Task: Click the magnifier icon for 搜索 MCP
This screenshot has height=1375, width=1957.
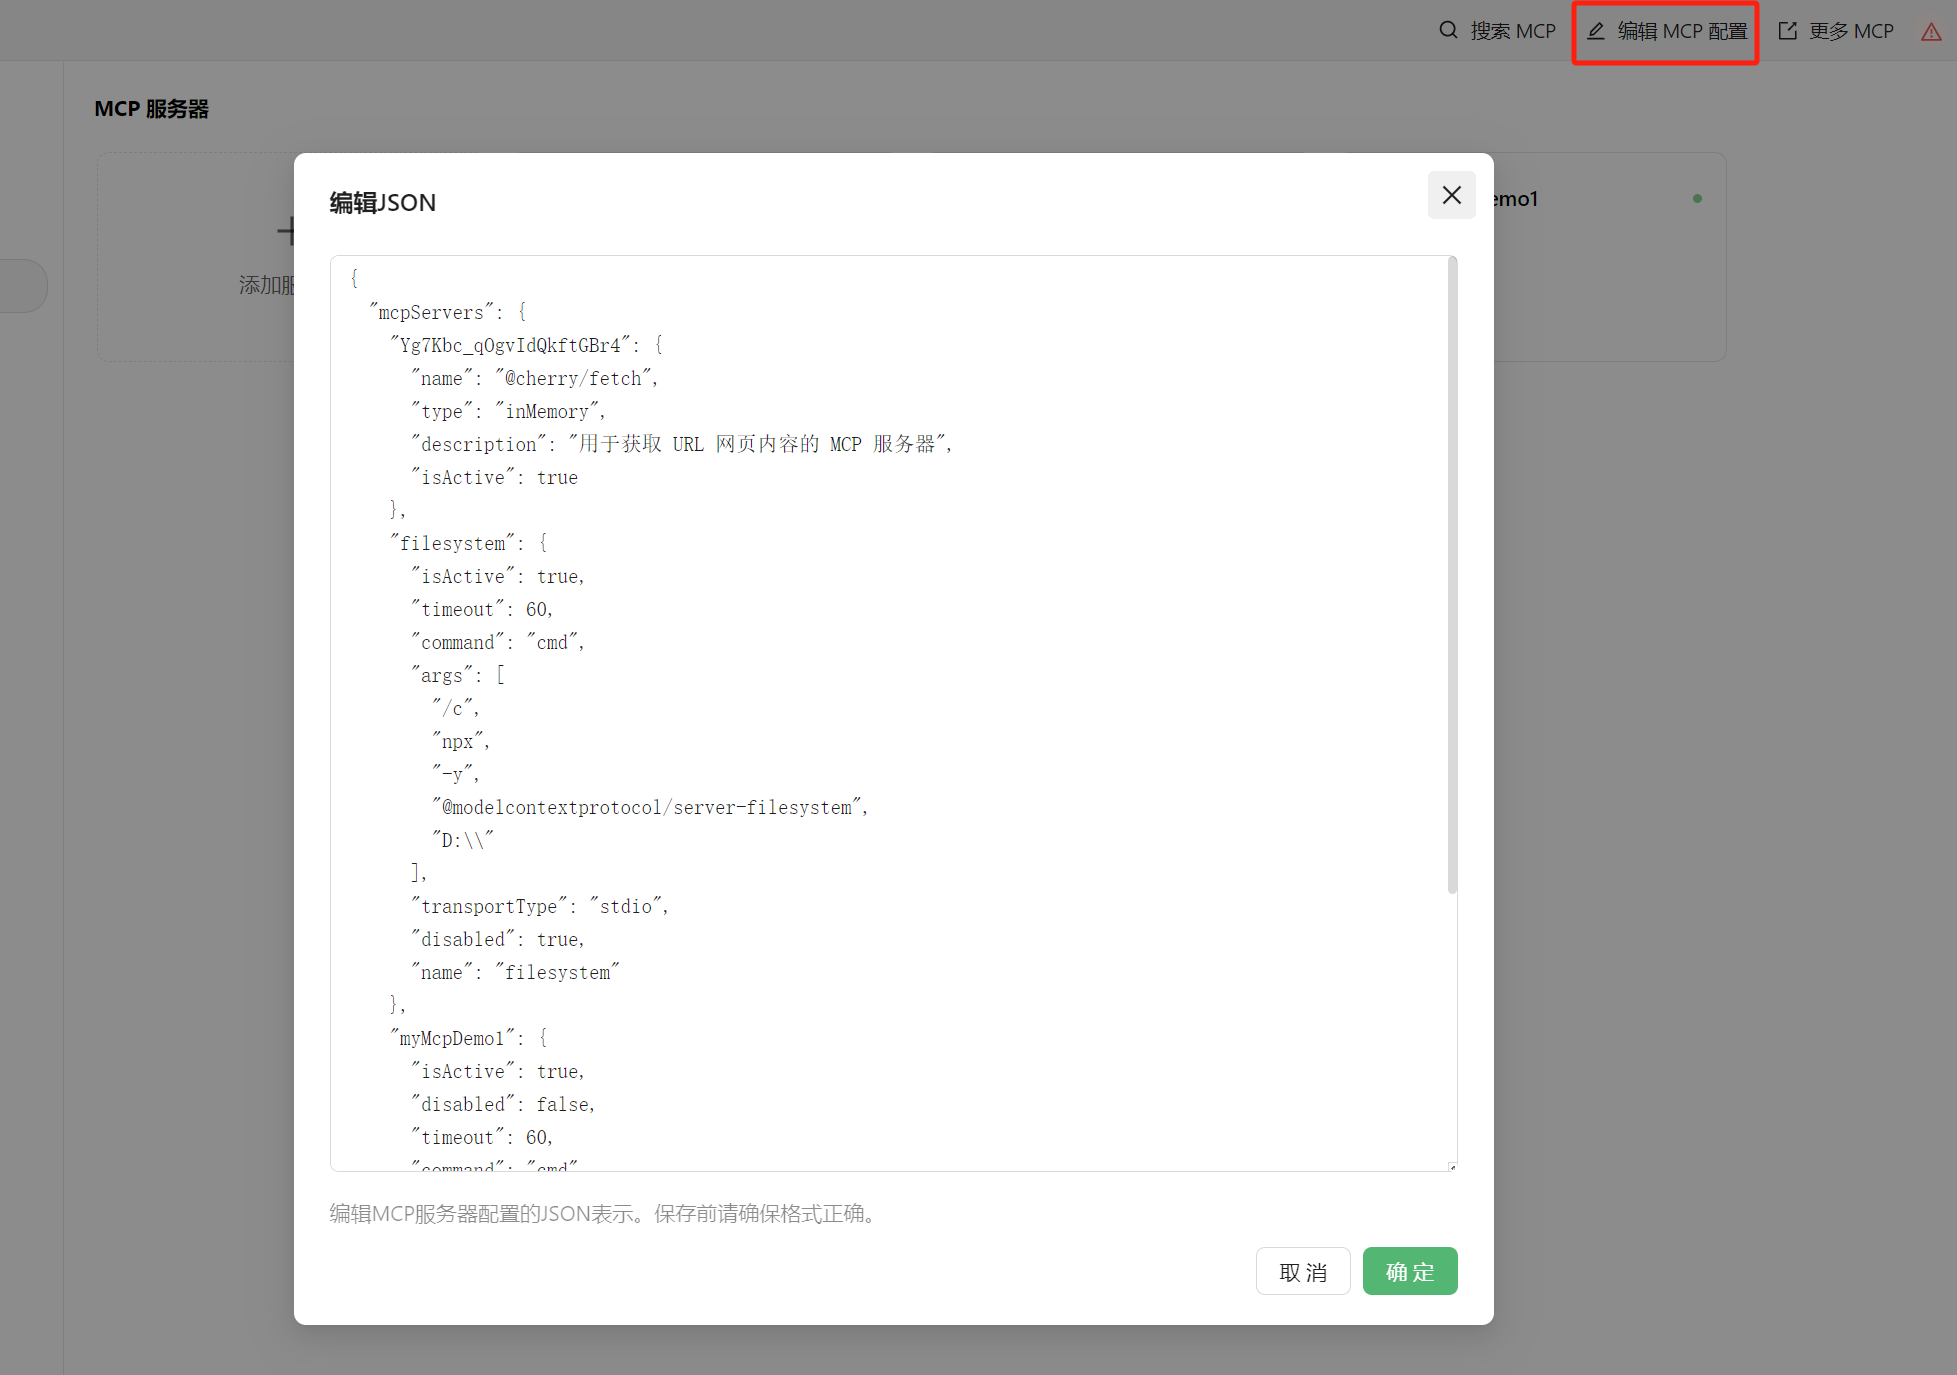Action: [1448, 30]
